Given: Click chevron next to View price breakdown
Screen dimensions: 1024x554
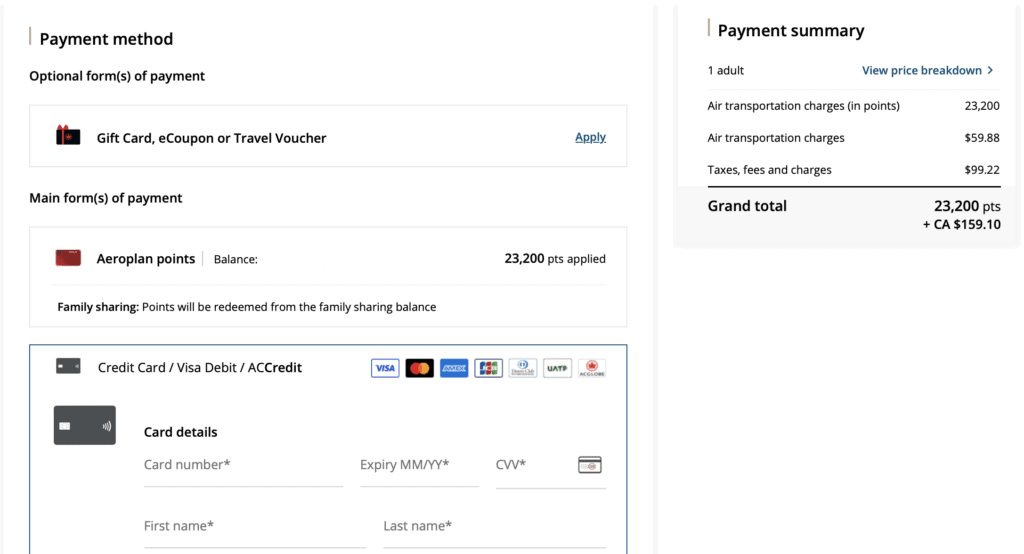Looking at the screenshot, I should [x=990, y=70].
